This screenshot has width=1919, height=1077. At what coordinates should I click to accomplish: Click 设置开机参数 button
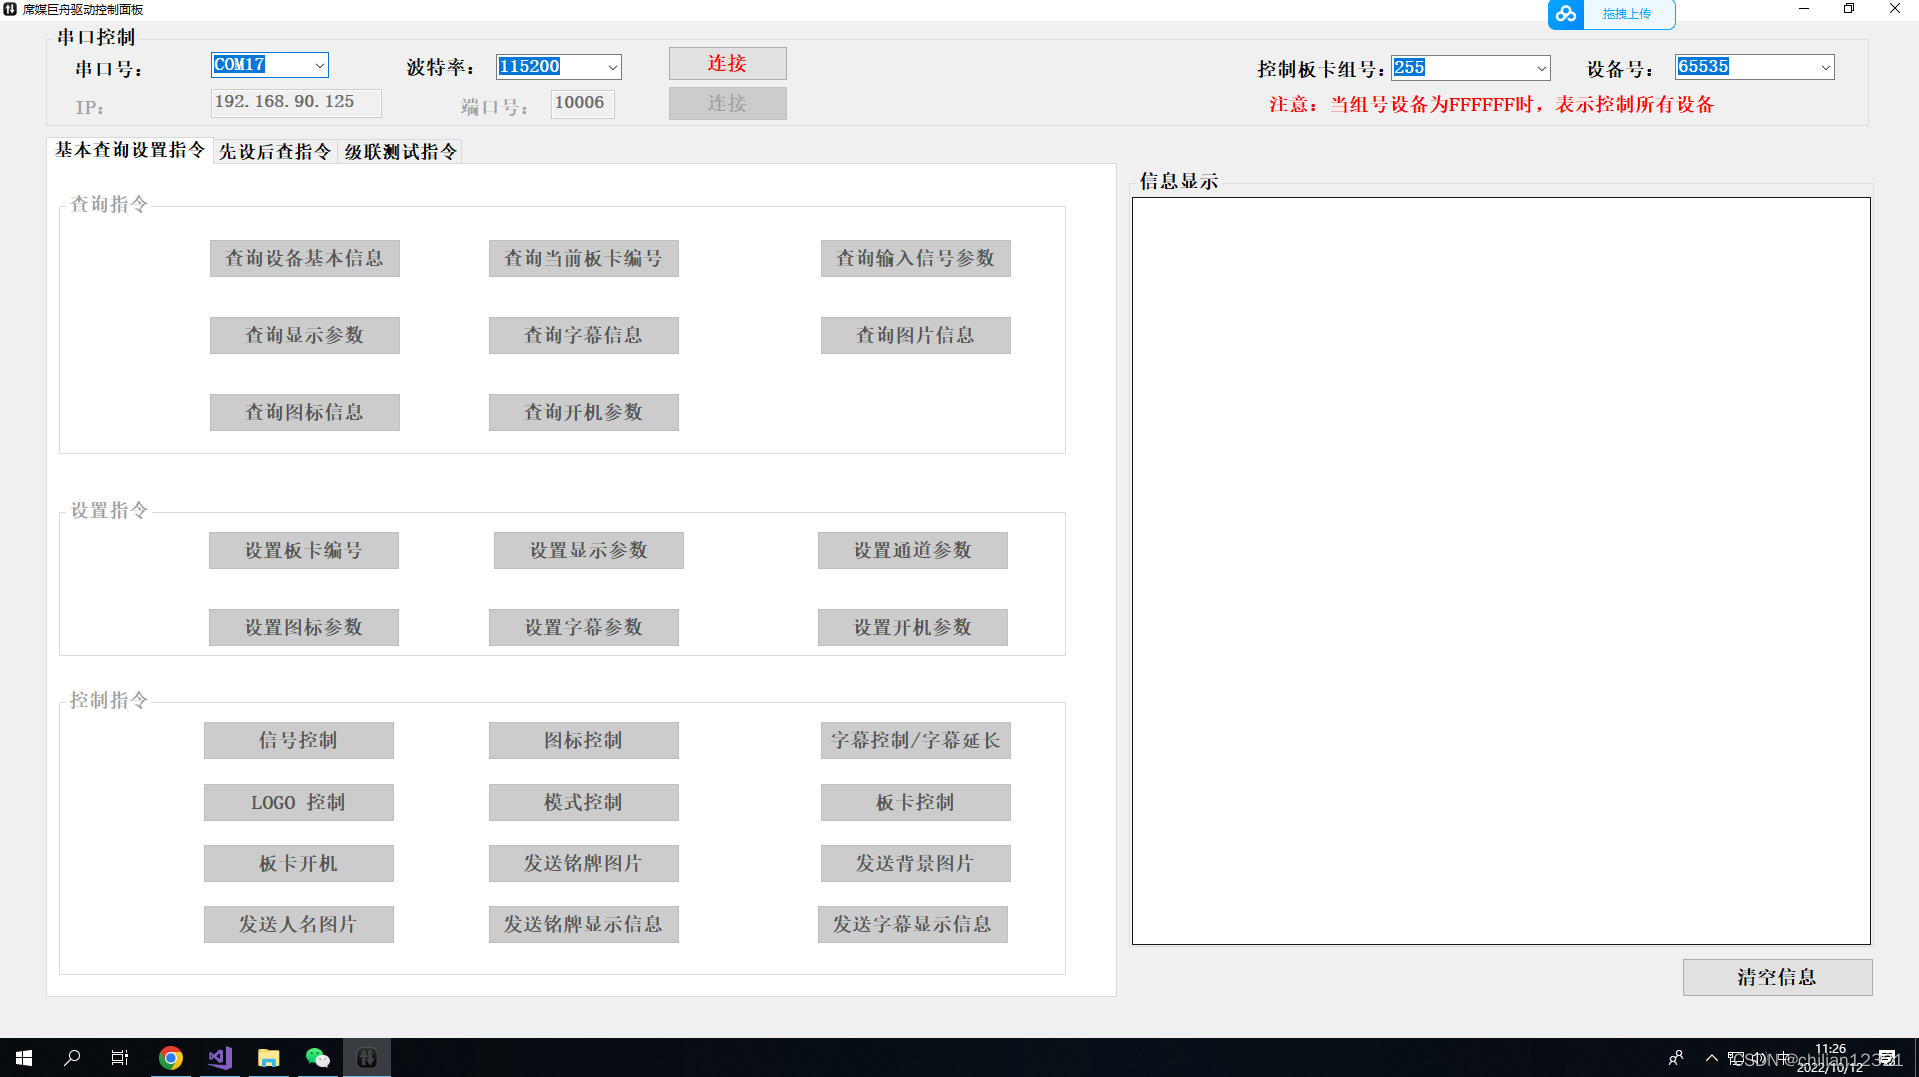[912, 627]
